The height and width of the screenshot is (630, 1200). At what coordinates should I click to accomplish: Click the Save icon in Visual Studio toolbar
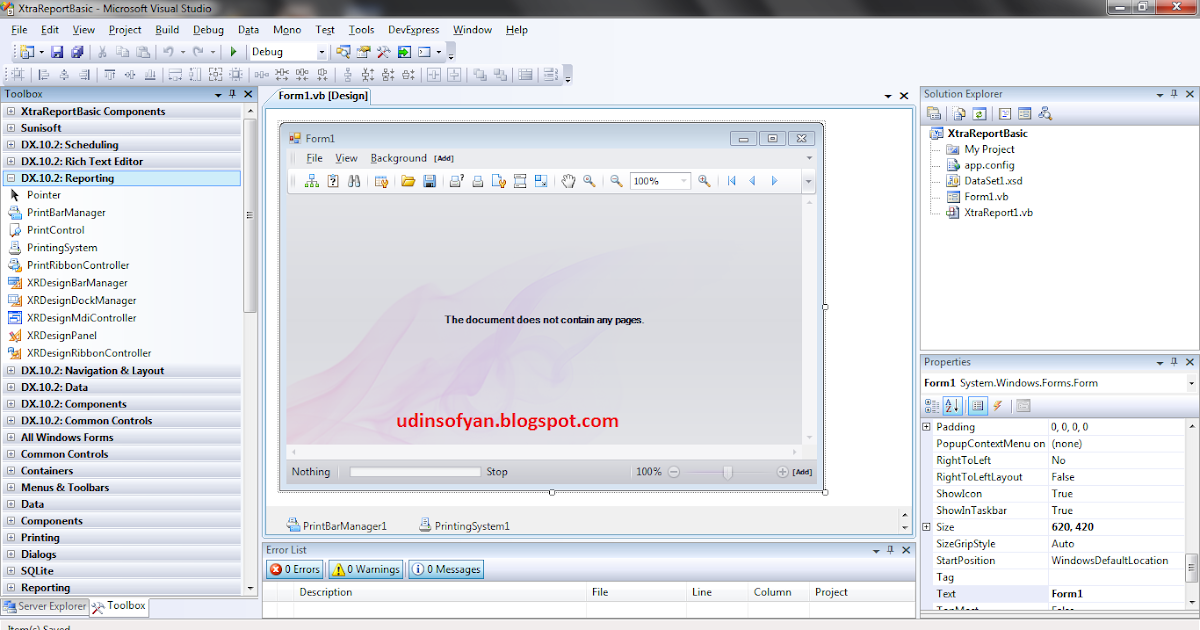point(57,52)
